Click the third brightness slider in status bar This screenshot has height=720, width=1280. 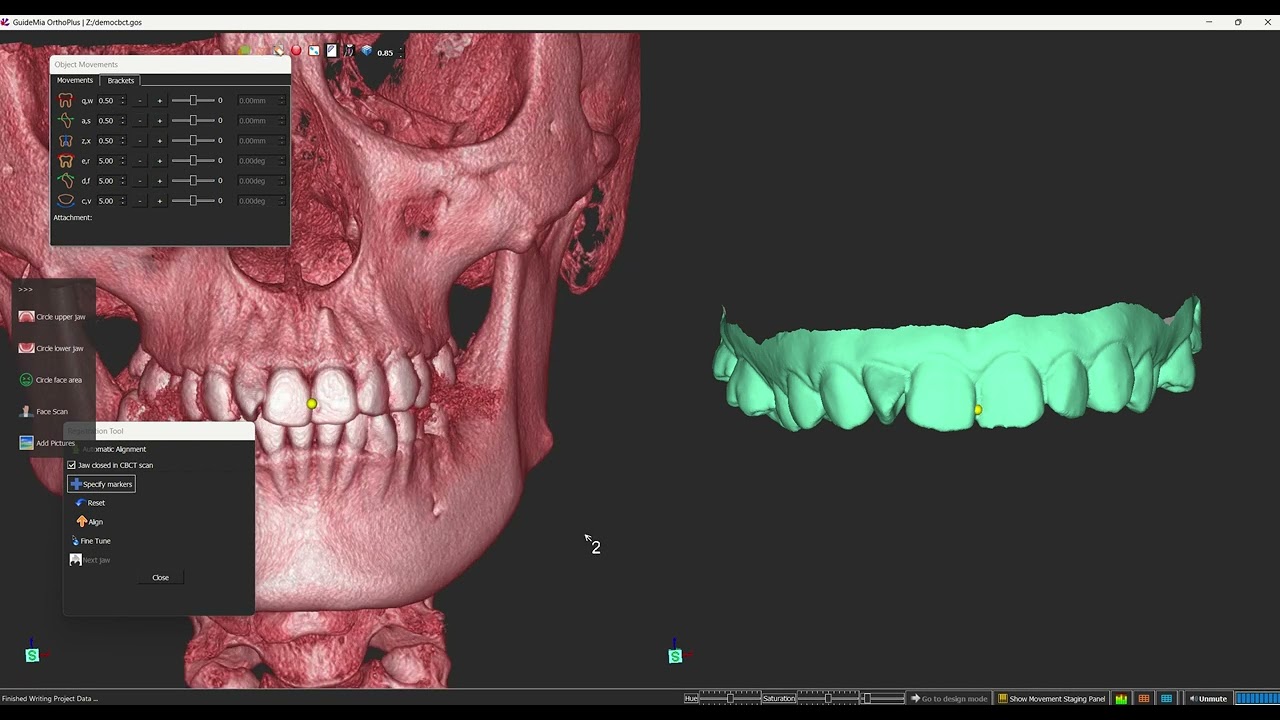click(882, 699)
